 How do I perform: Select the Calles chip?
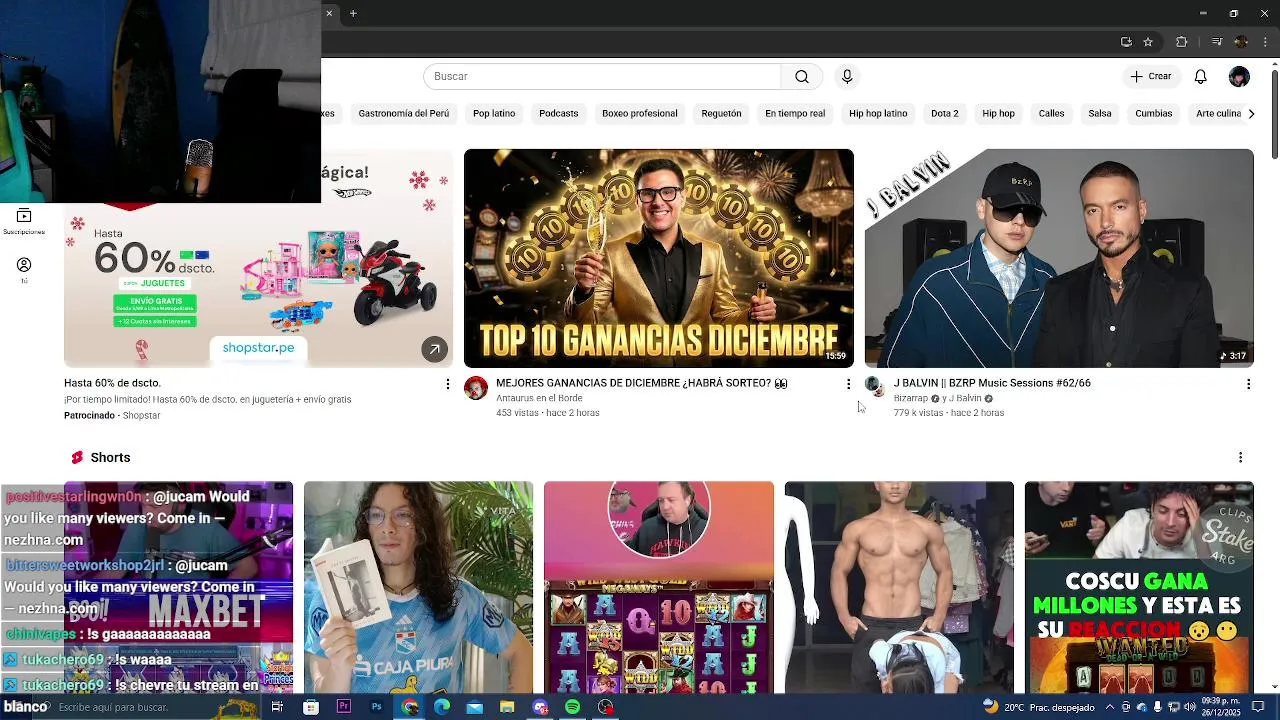[x=1051, y=114]
